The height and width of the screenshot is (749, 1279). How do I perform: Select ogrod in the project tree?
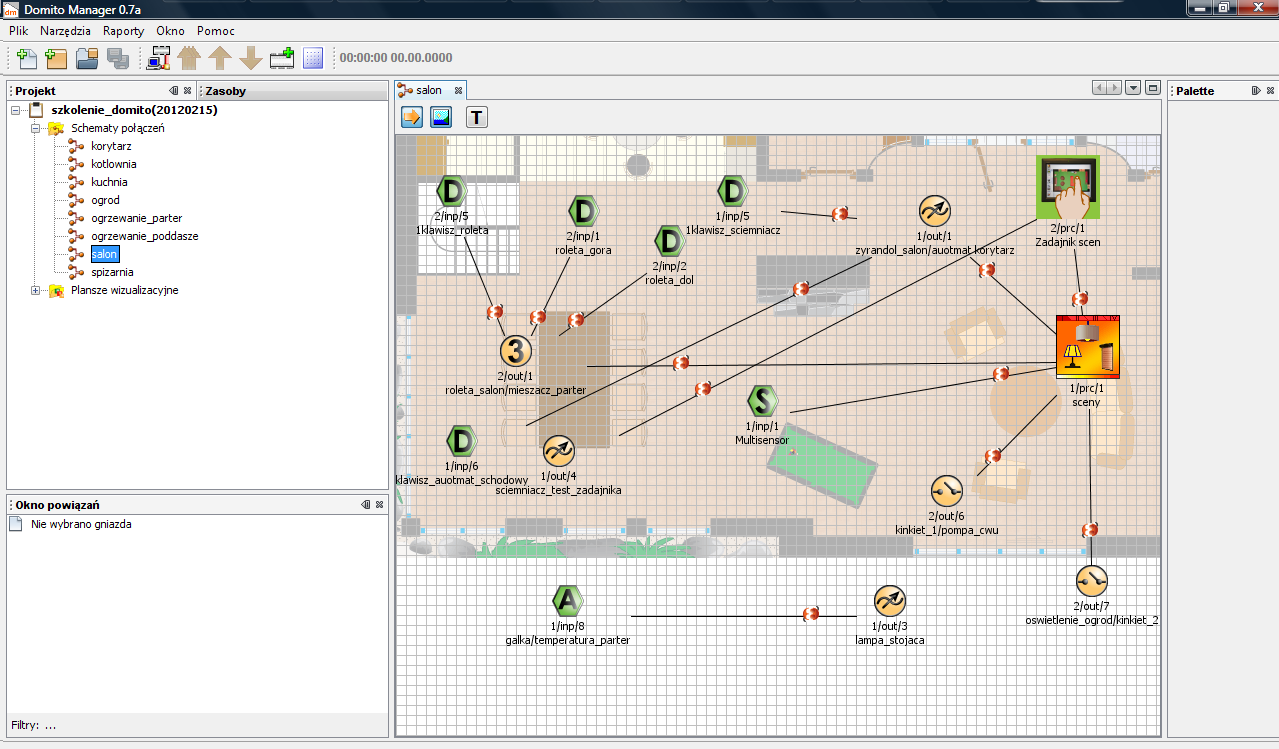point(105,200)
